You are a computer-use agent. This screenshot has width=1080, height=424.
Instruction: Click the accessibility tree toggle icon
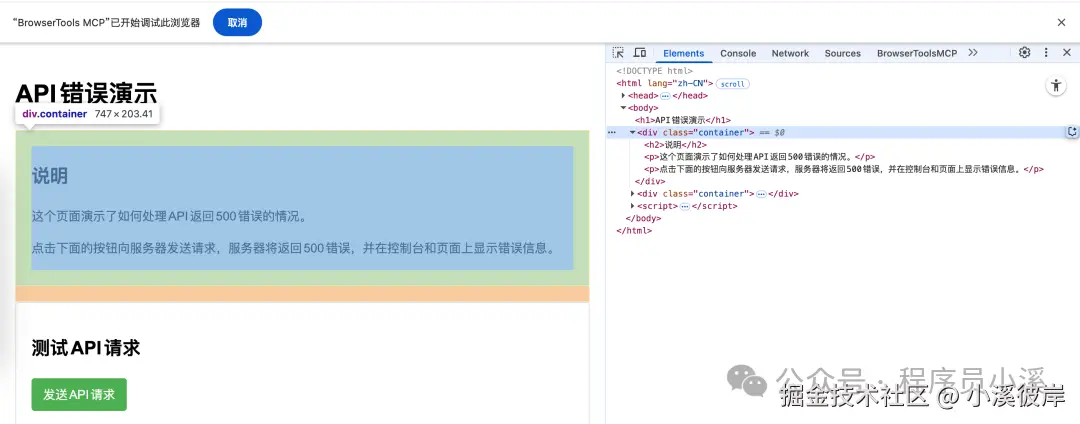[x=1056, y=85]
